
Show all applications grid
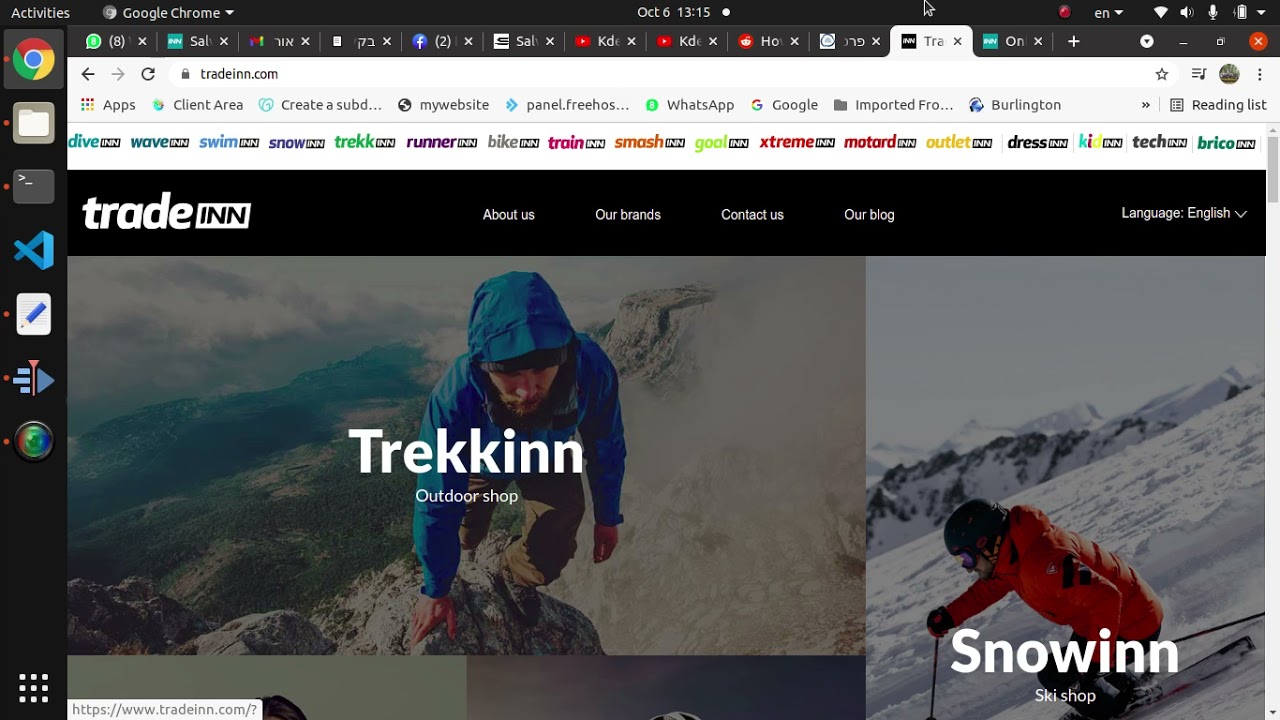[33, 688]
